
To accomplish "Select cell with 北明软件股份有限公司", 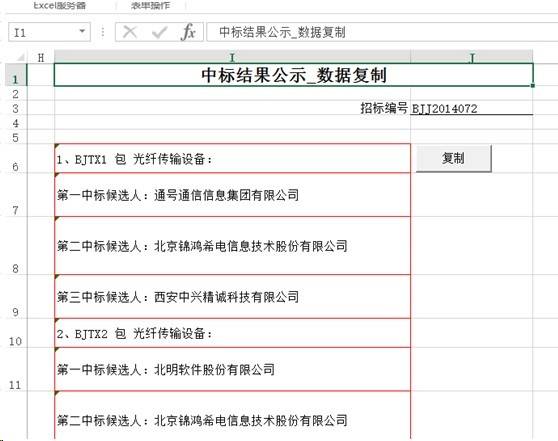I will tap(232, 369).
